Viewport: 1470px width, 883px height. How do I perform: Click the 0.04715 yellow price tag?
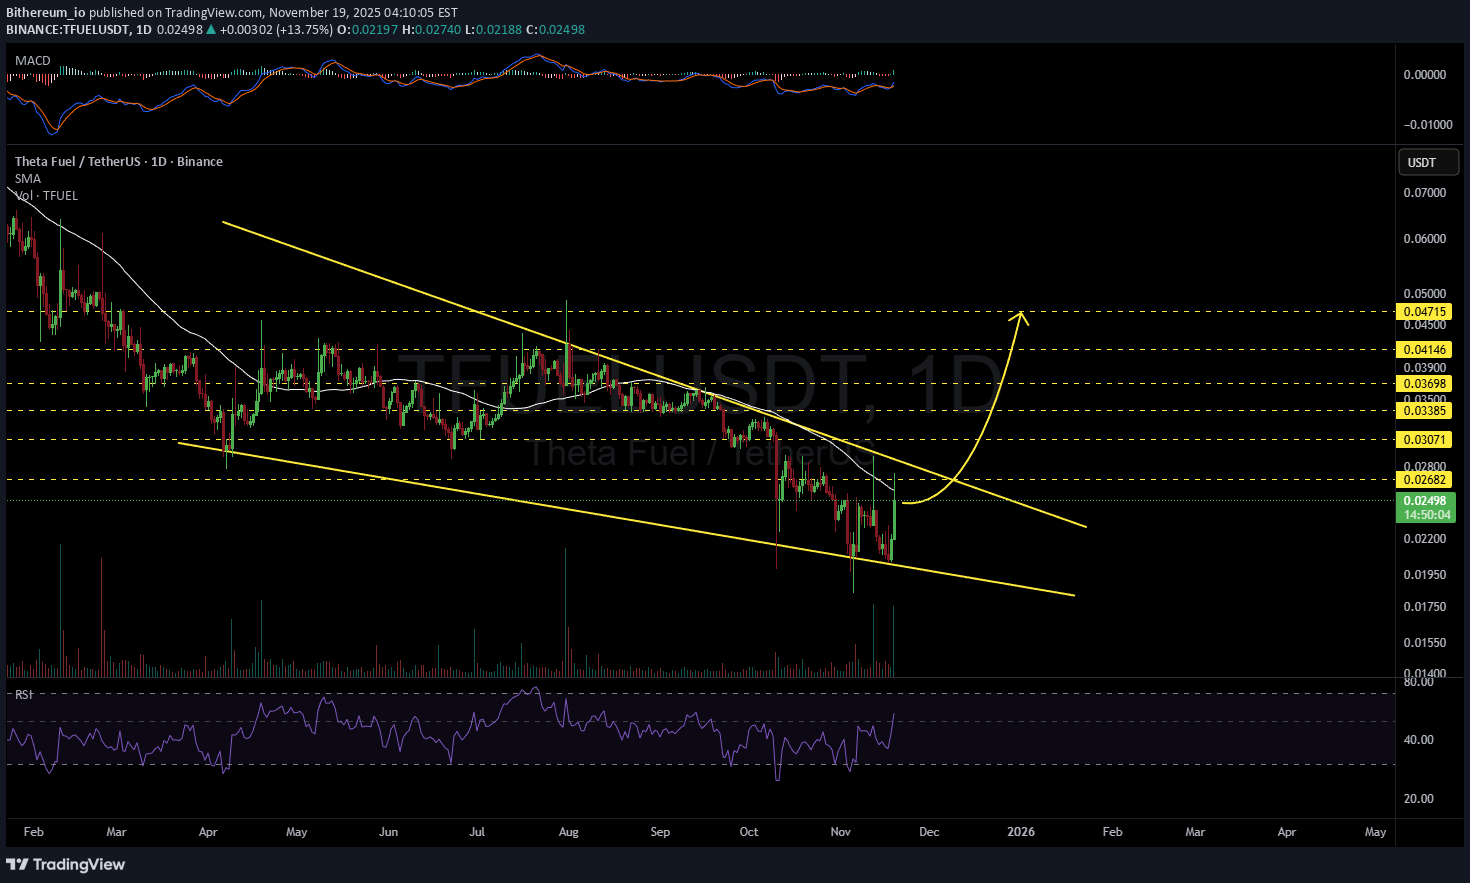pyautogui.click(x=1424, y=312)
